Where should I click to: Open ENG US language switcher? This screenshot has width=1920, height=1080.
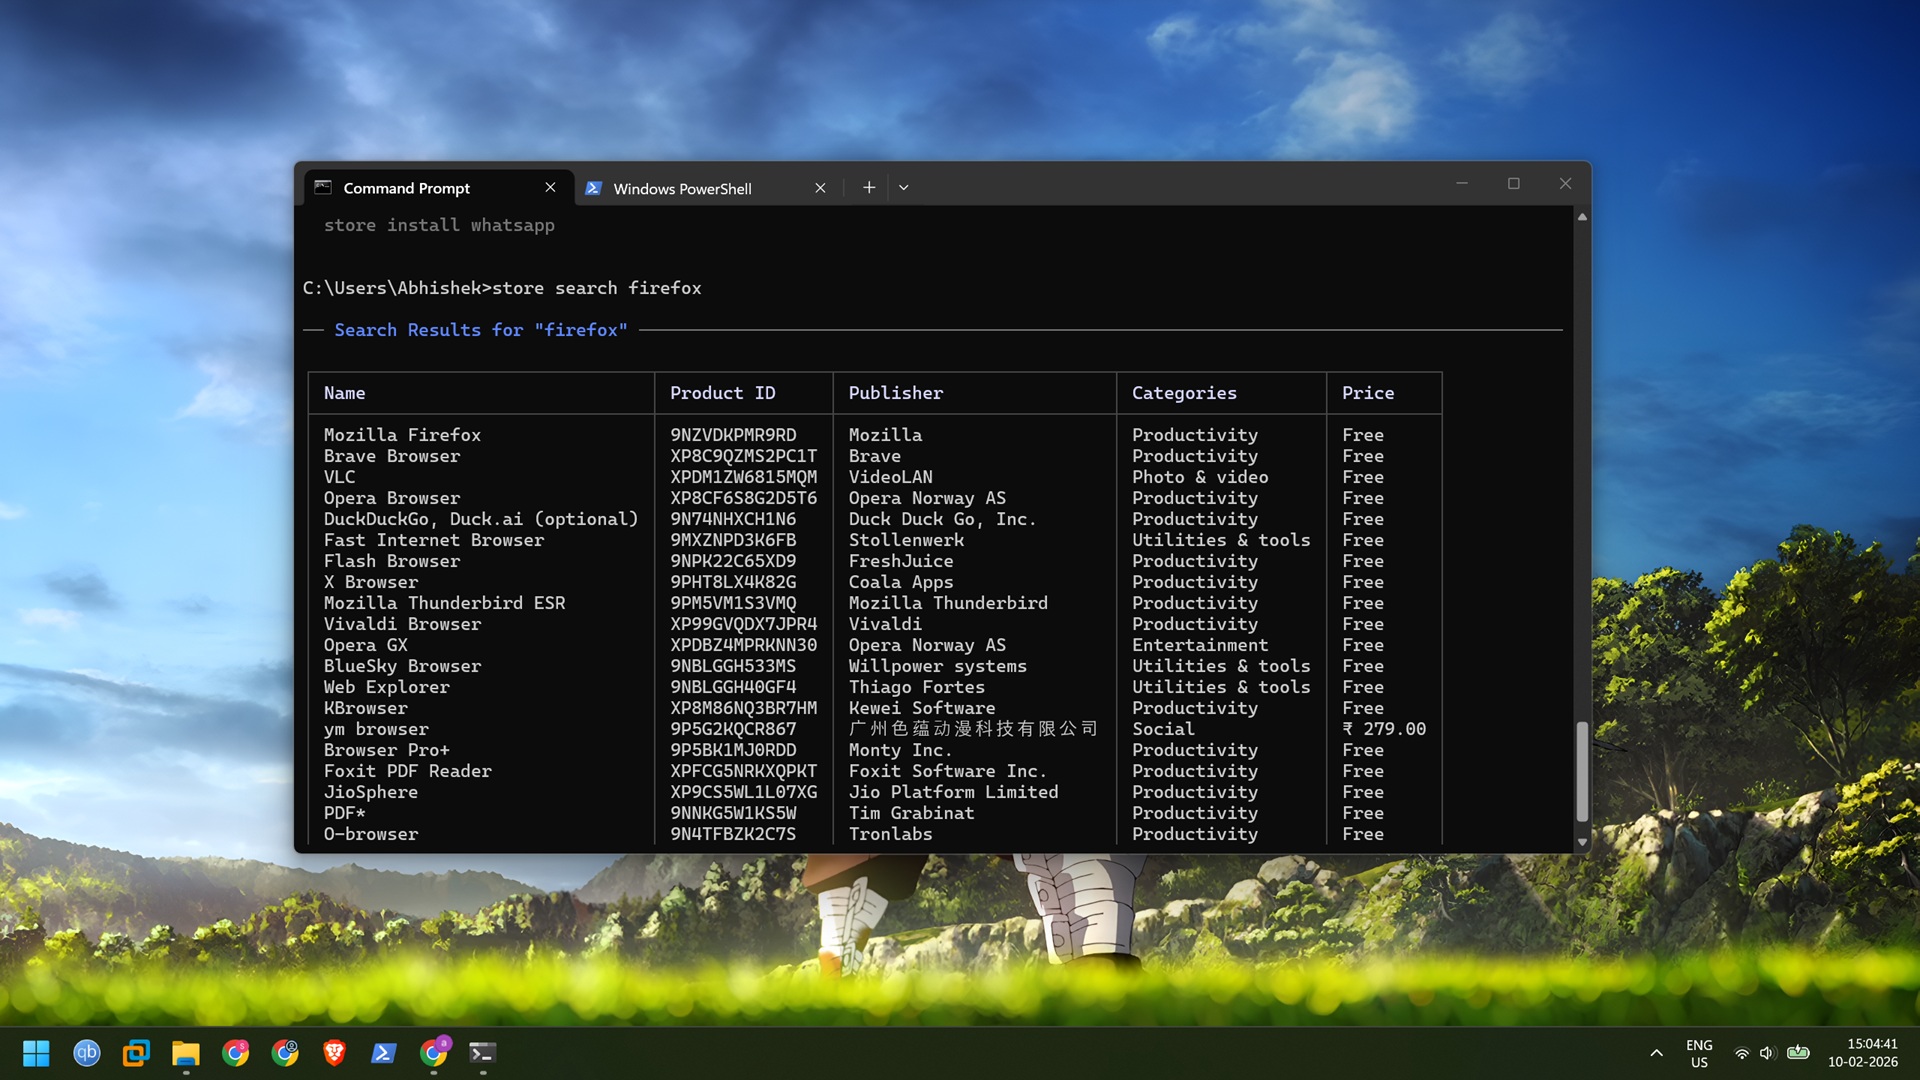pos(1699,1053)
